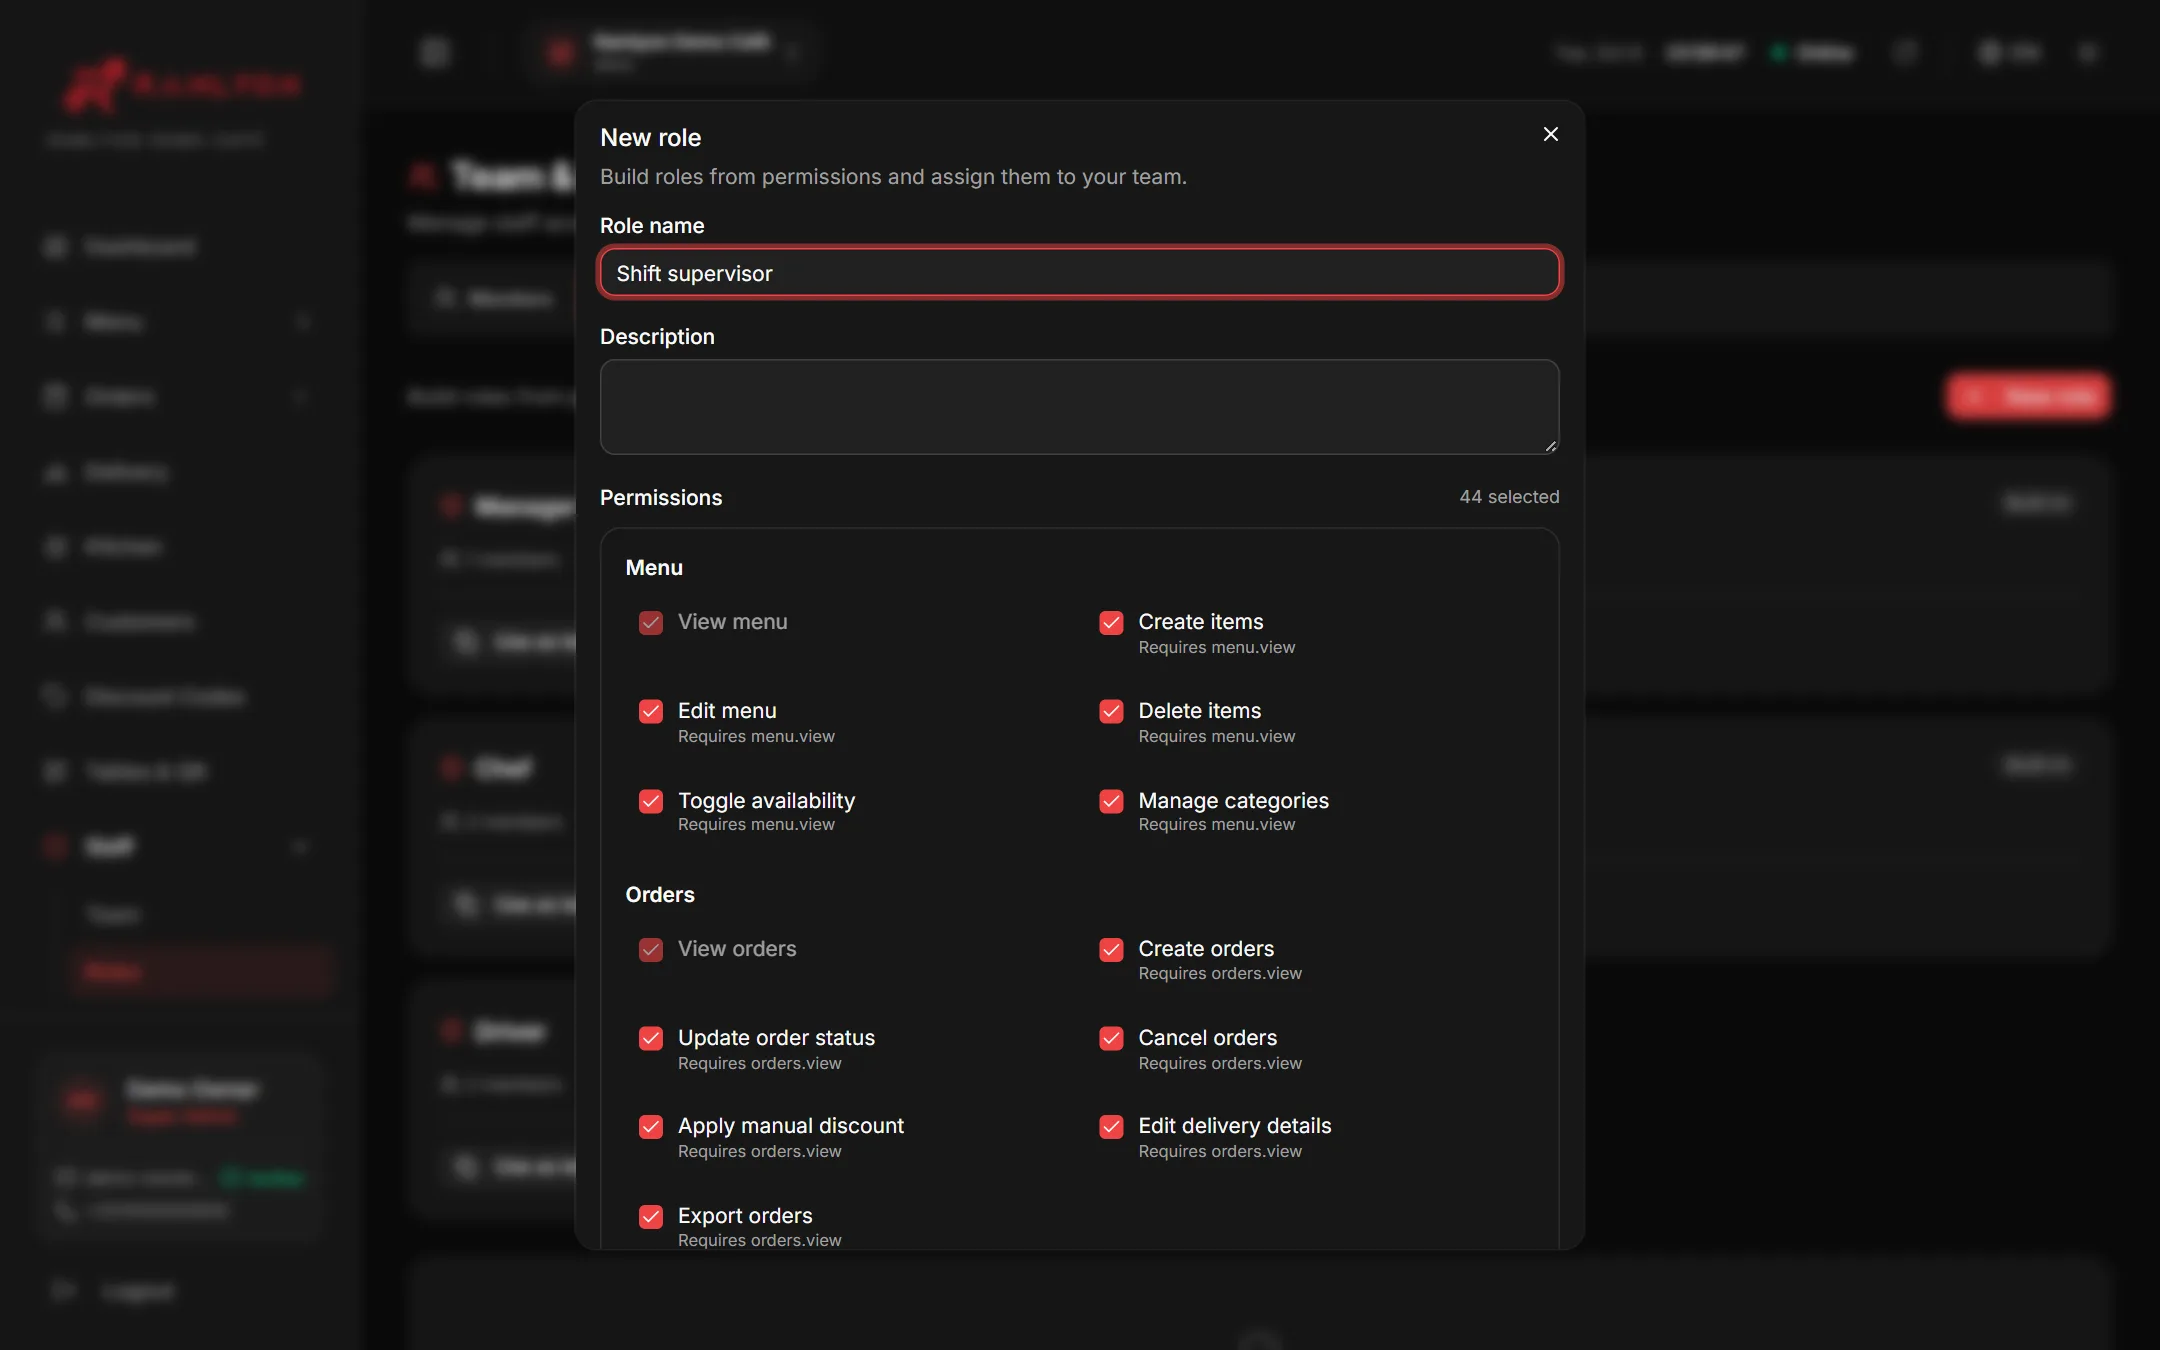2160x1350 pixels.
Task: Click the 44 selected counter text
Action: 1509,497
